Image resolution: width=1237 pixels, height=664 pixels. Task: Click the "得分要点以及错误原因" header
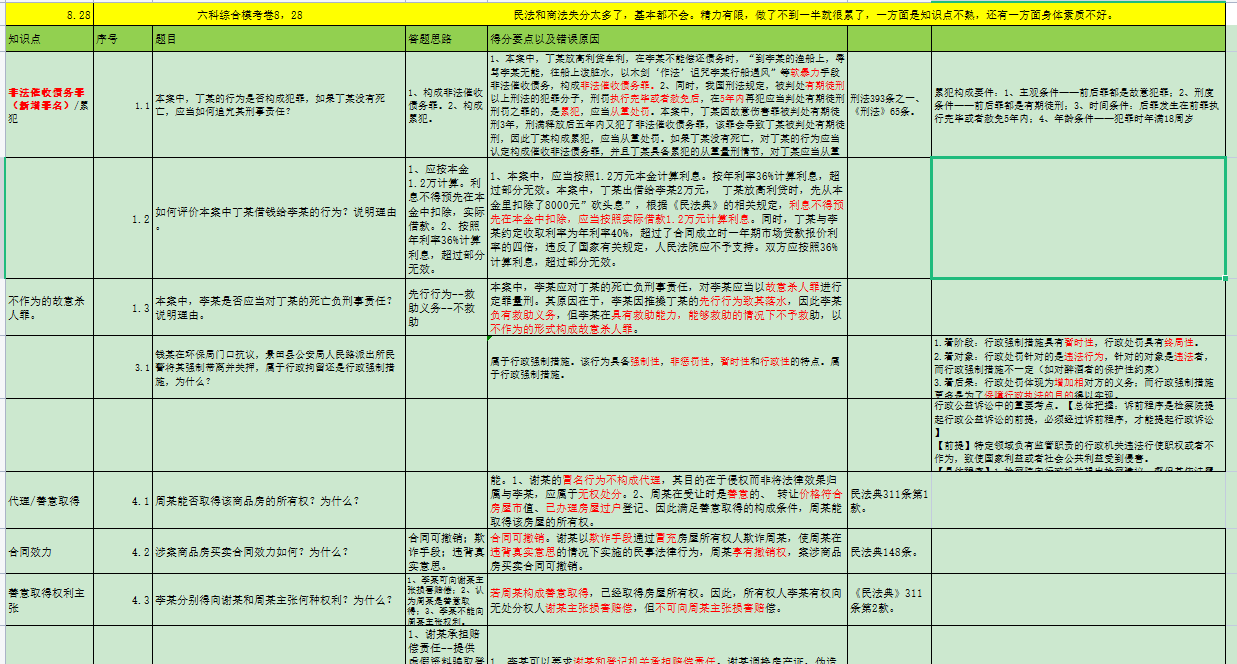pos(668,40)
